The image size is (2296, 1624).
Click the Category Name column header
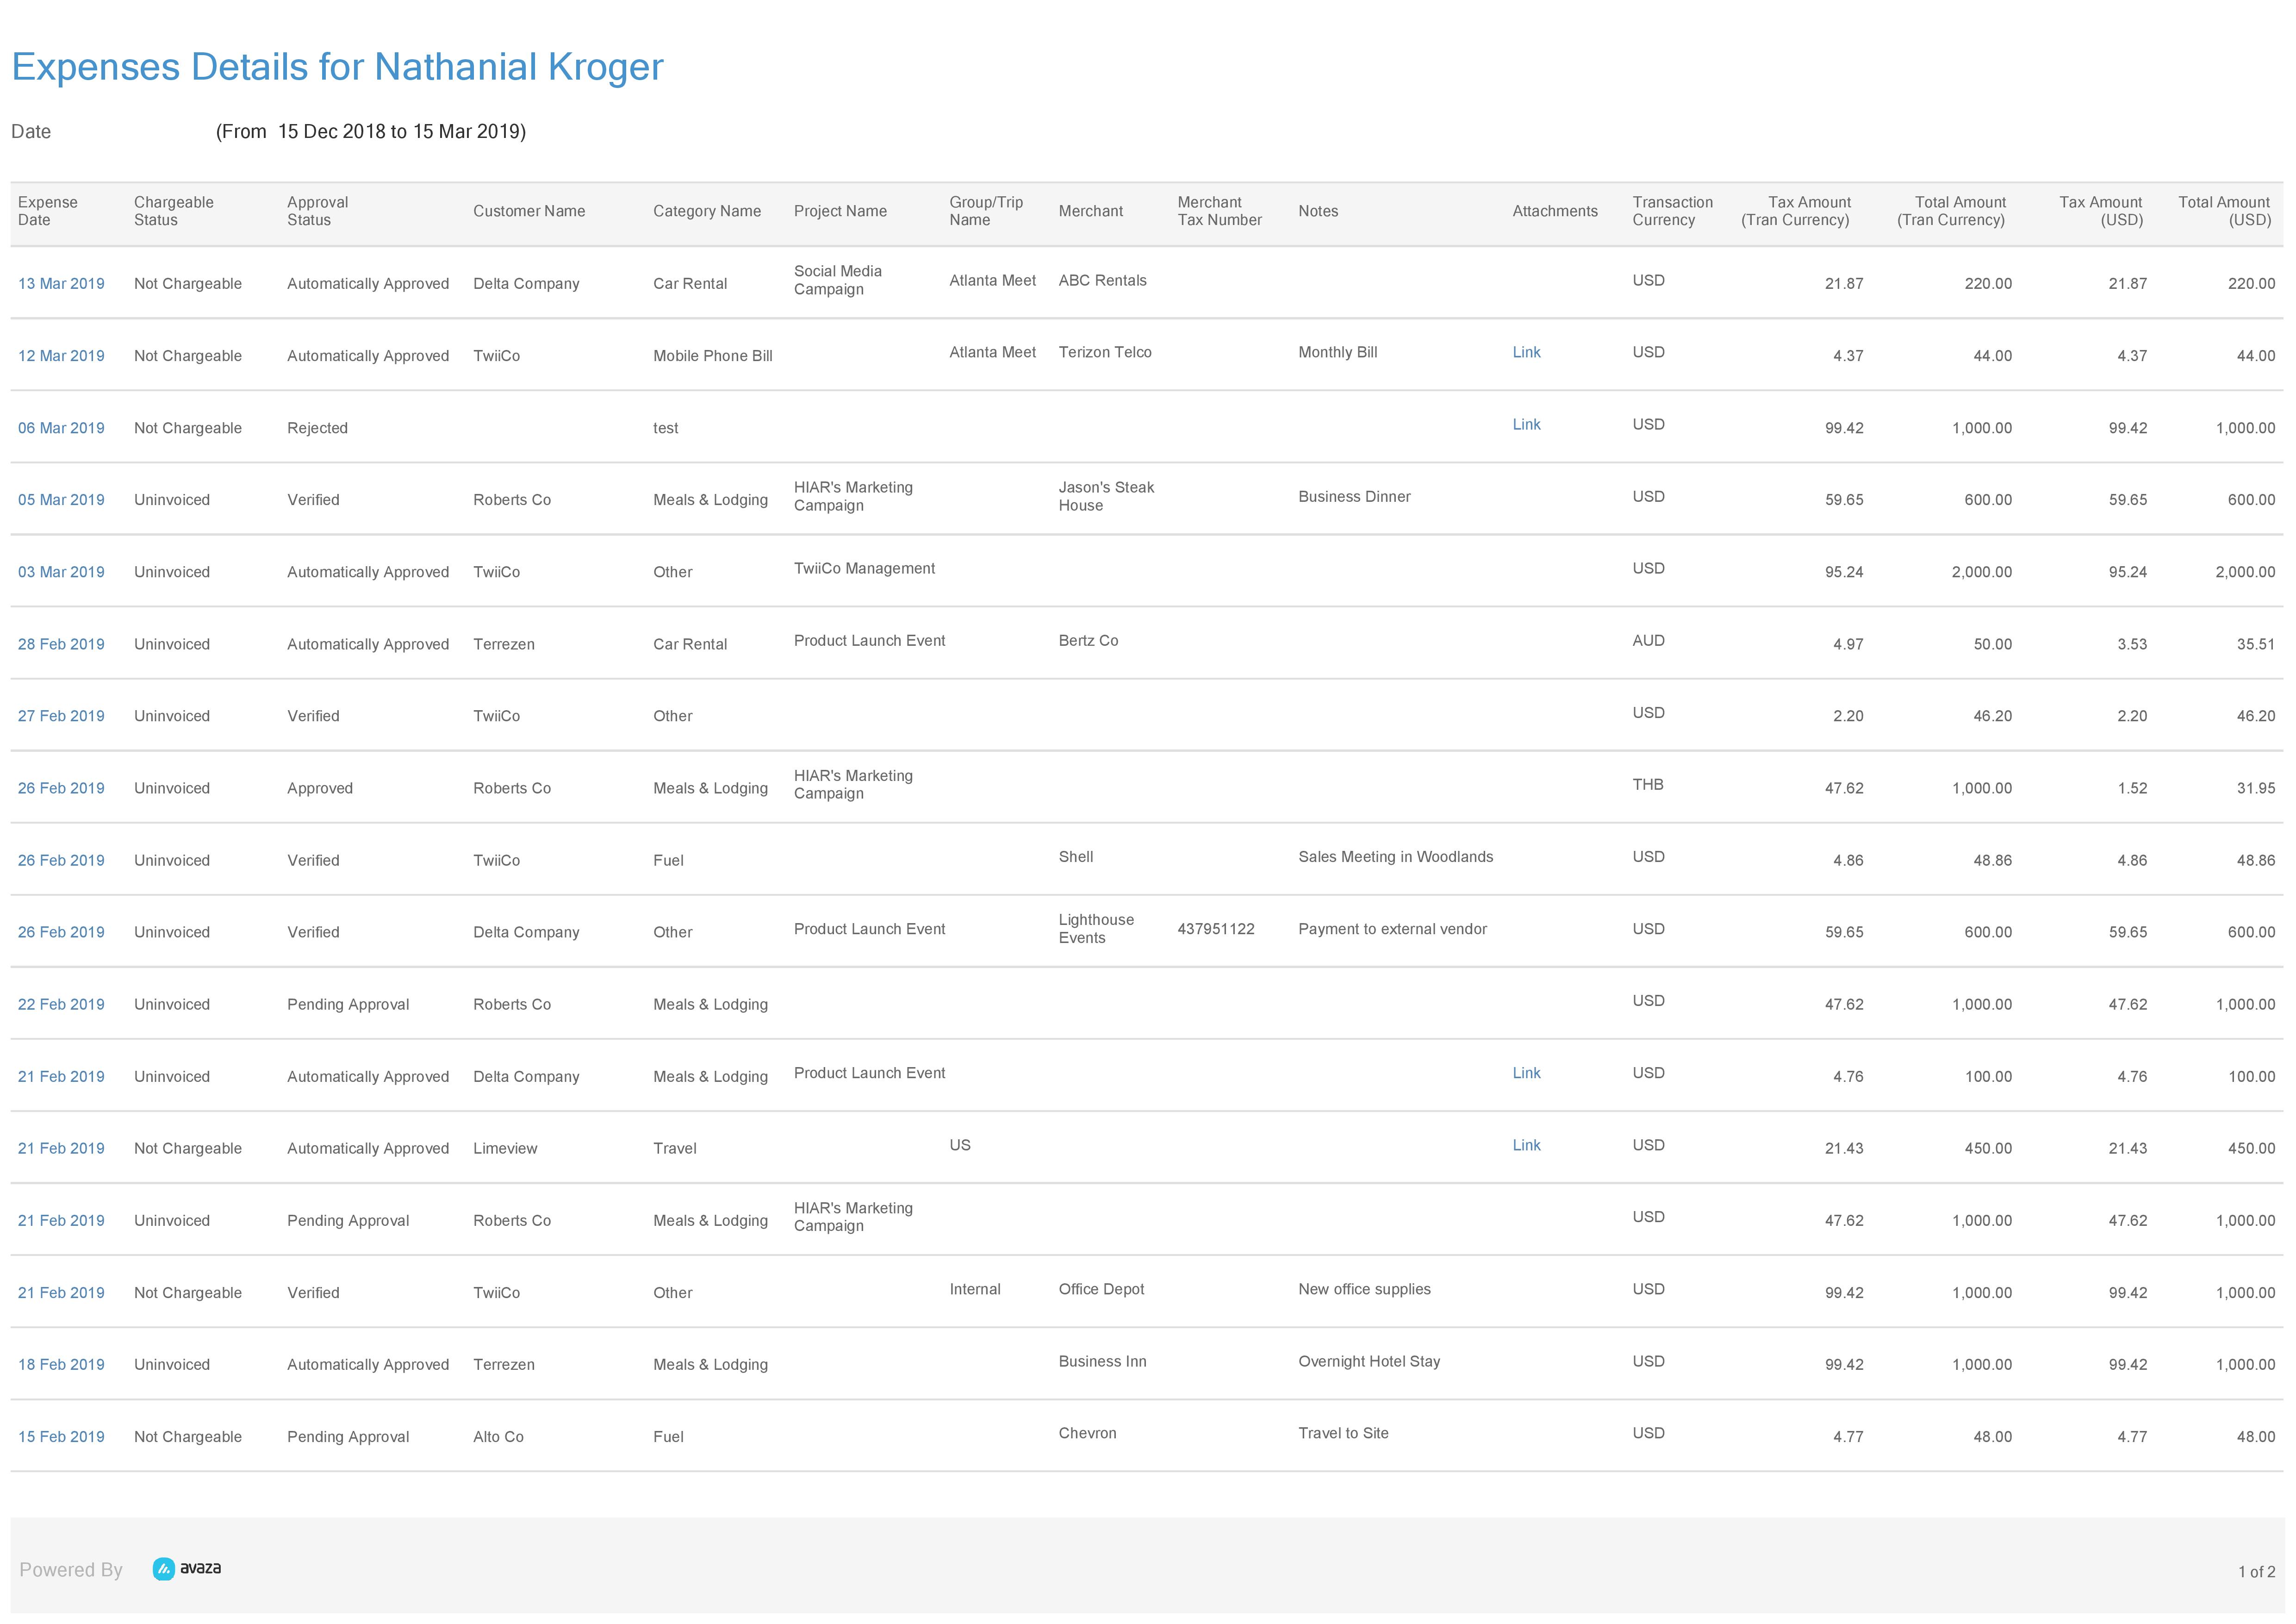pos(707,211)
